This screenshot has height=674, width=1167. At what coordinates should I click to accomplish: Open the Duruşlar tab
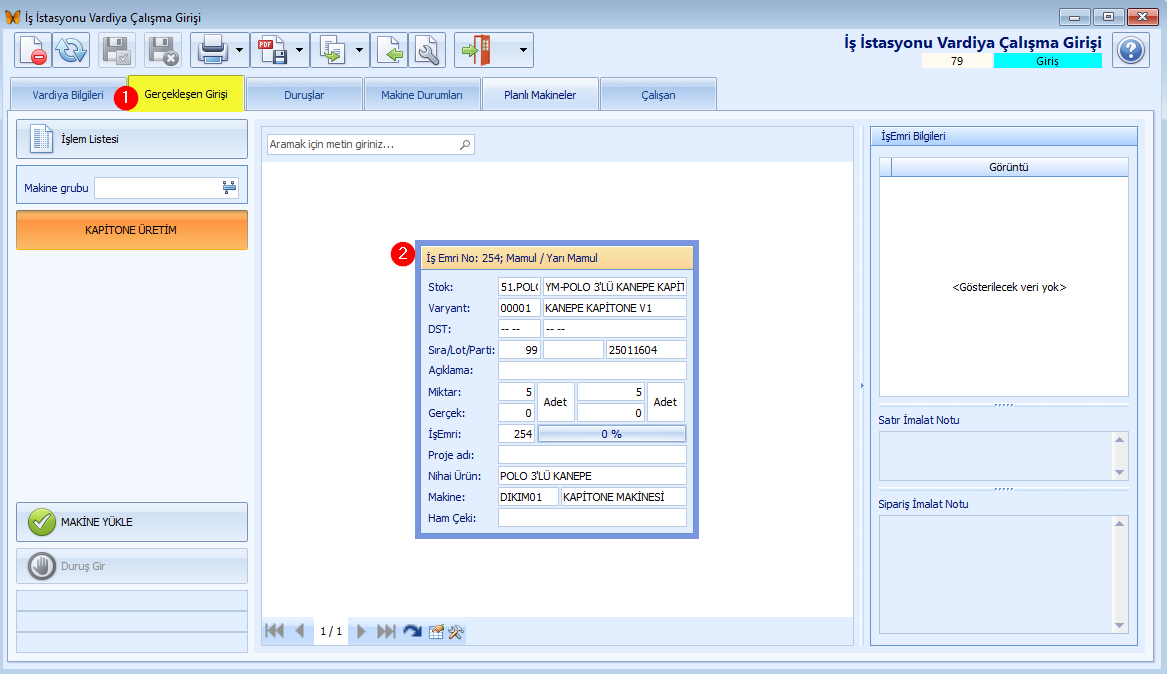click(304, 95)
